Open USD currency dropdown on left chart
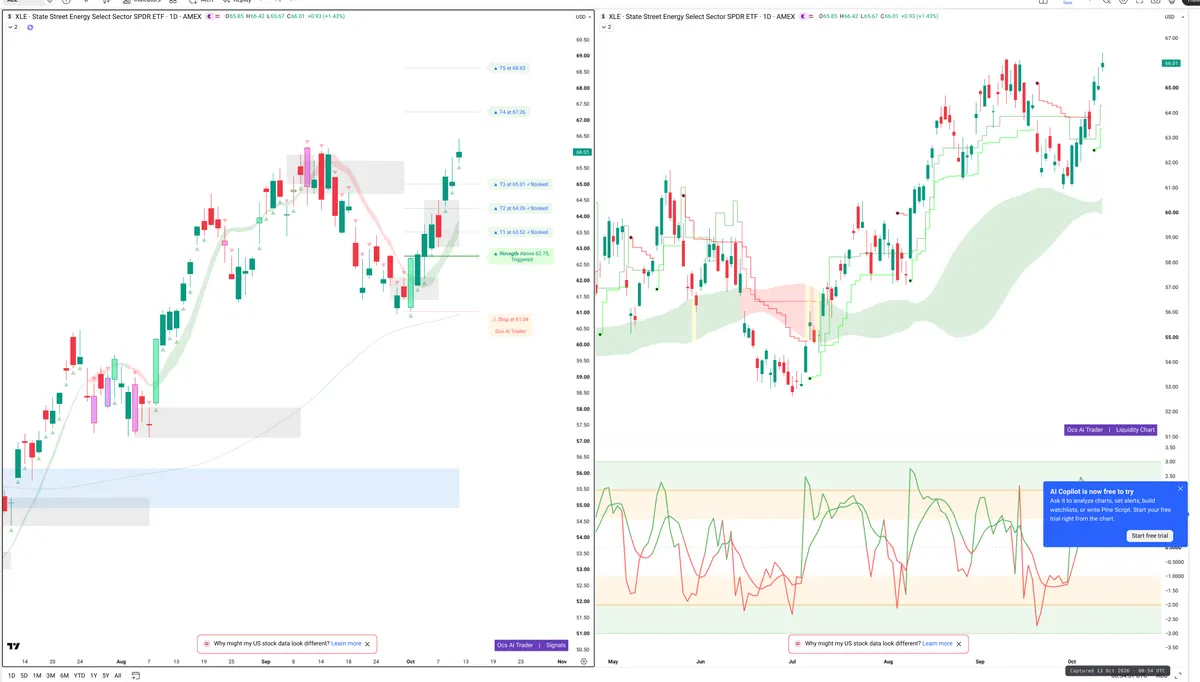The image size is (1200, 682). [x=582, y=17]
